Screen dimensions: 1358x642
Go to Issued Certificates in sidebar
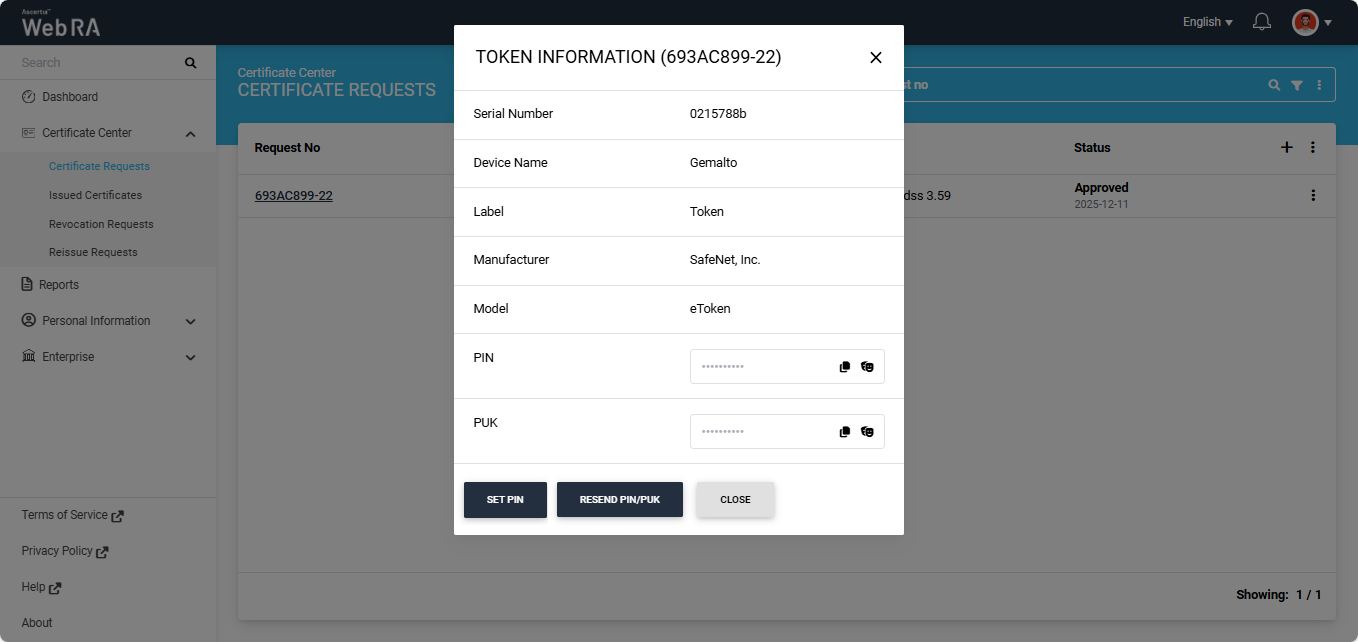click(95, 195)
